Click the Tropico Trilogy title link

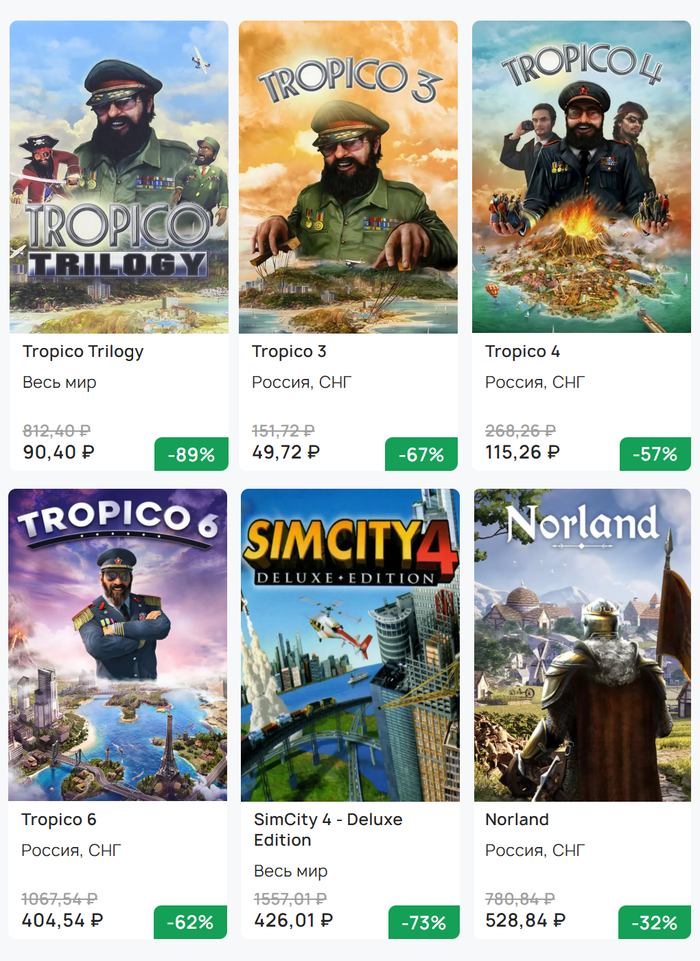coord(83,352)
